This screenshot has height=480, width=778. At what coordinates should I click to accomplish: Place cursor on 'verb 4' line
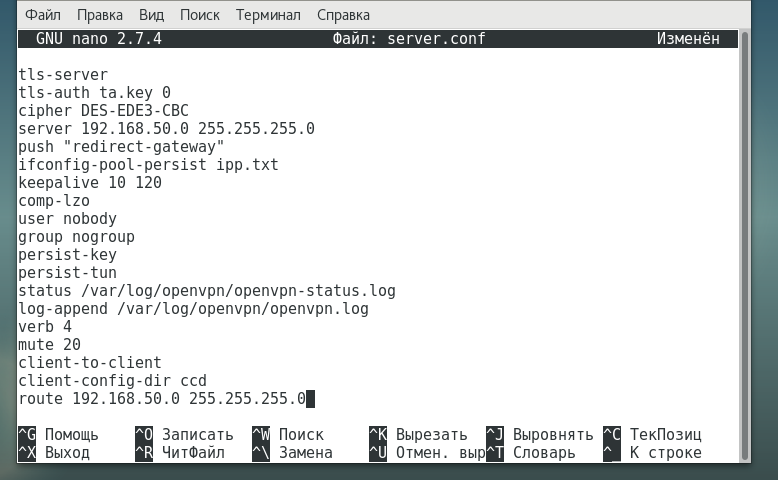45,326
